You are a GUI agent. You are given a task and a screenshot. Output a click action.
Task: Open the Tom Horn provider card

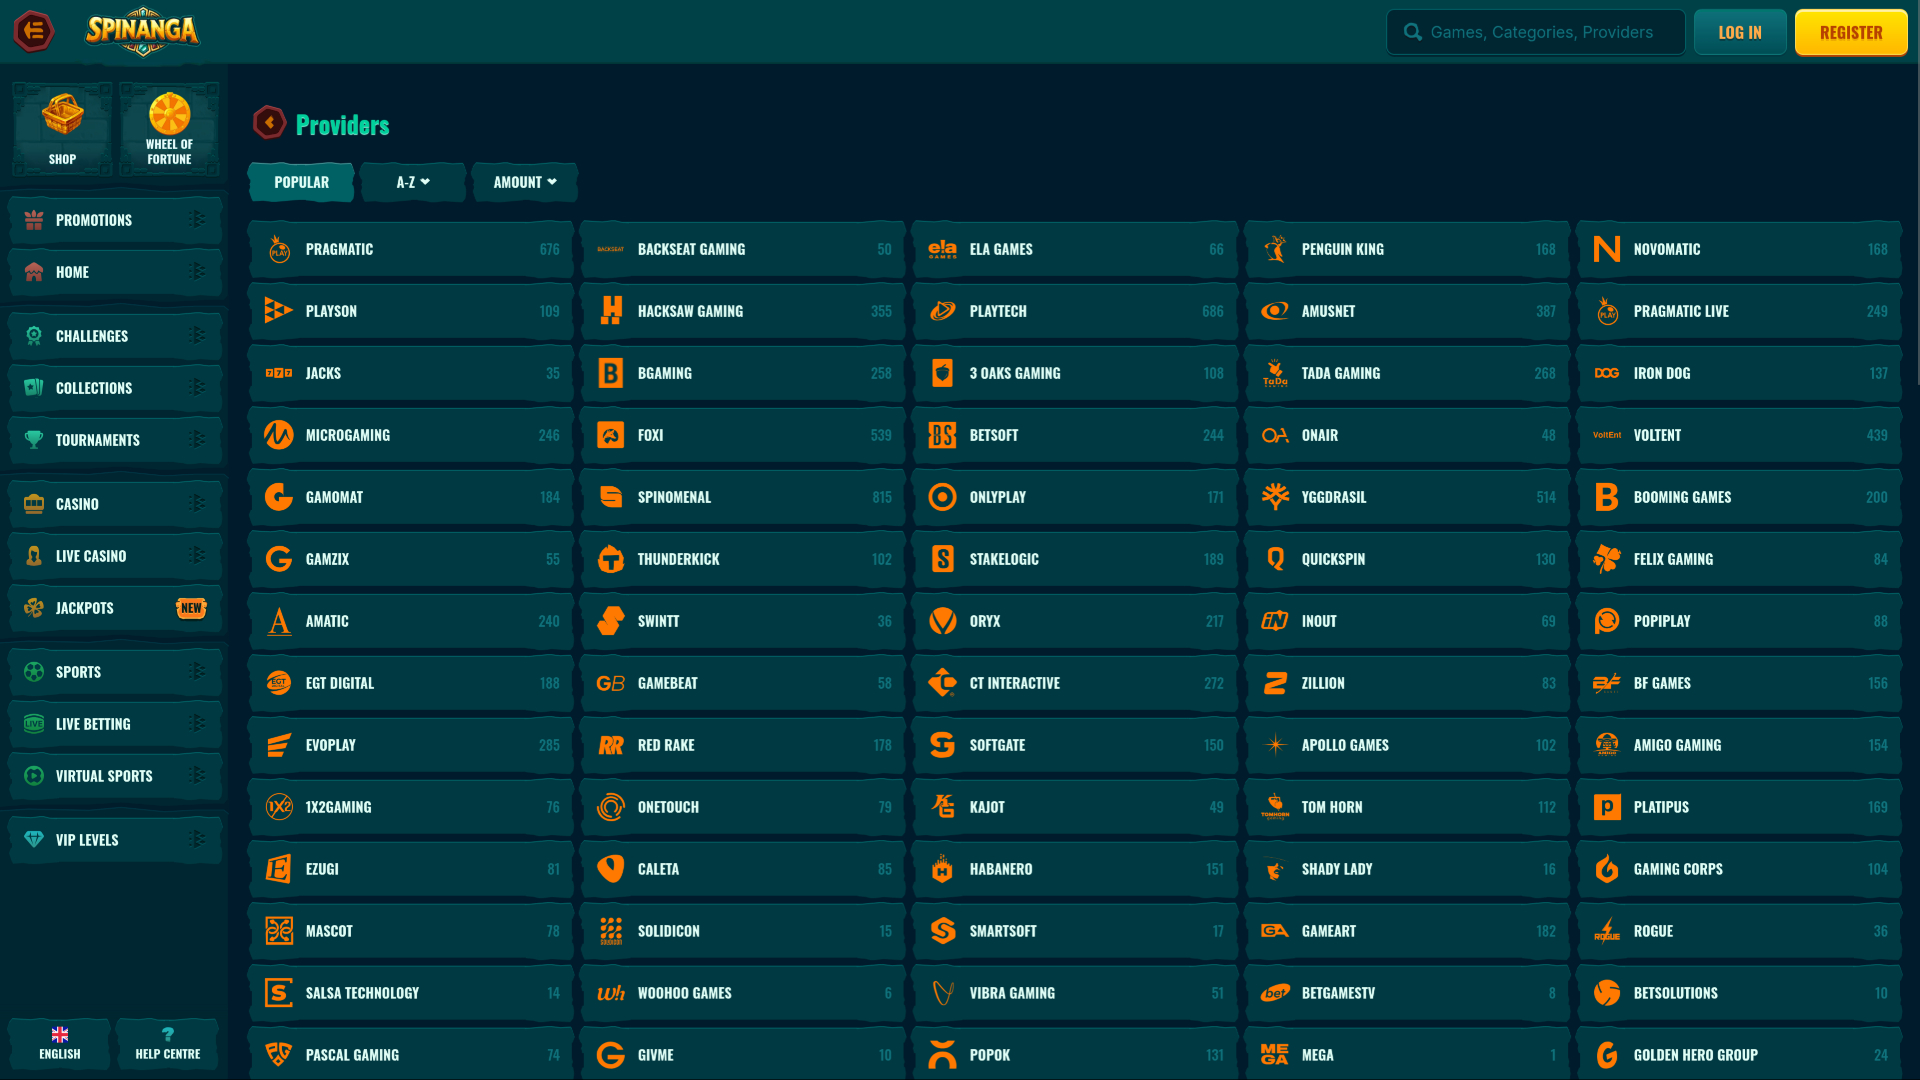1407,807
